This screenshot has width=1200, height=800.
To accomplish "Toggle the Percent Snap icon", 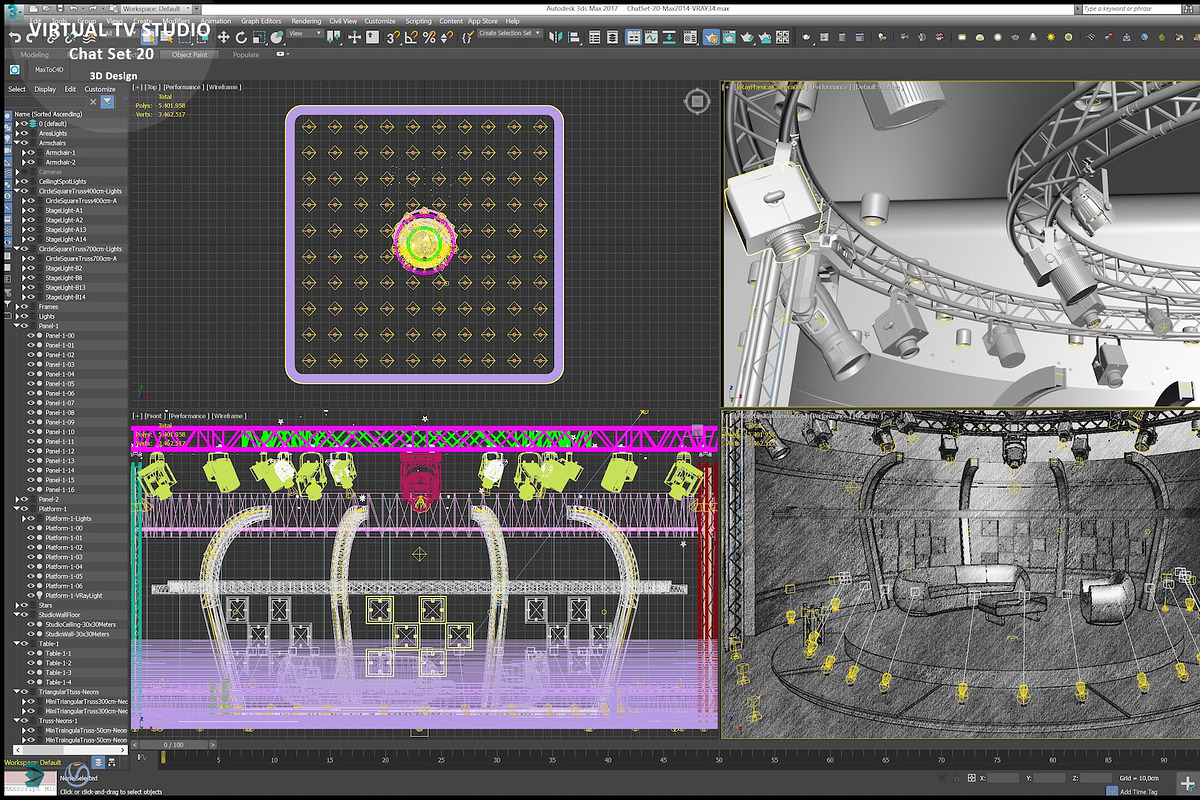I will point(429,37).
